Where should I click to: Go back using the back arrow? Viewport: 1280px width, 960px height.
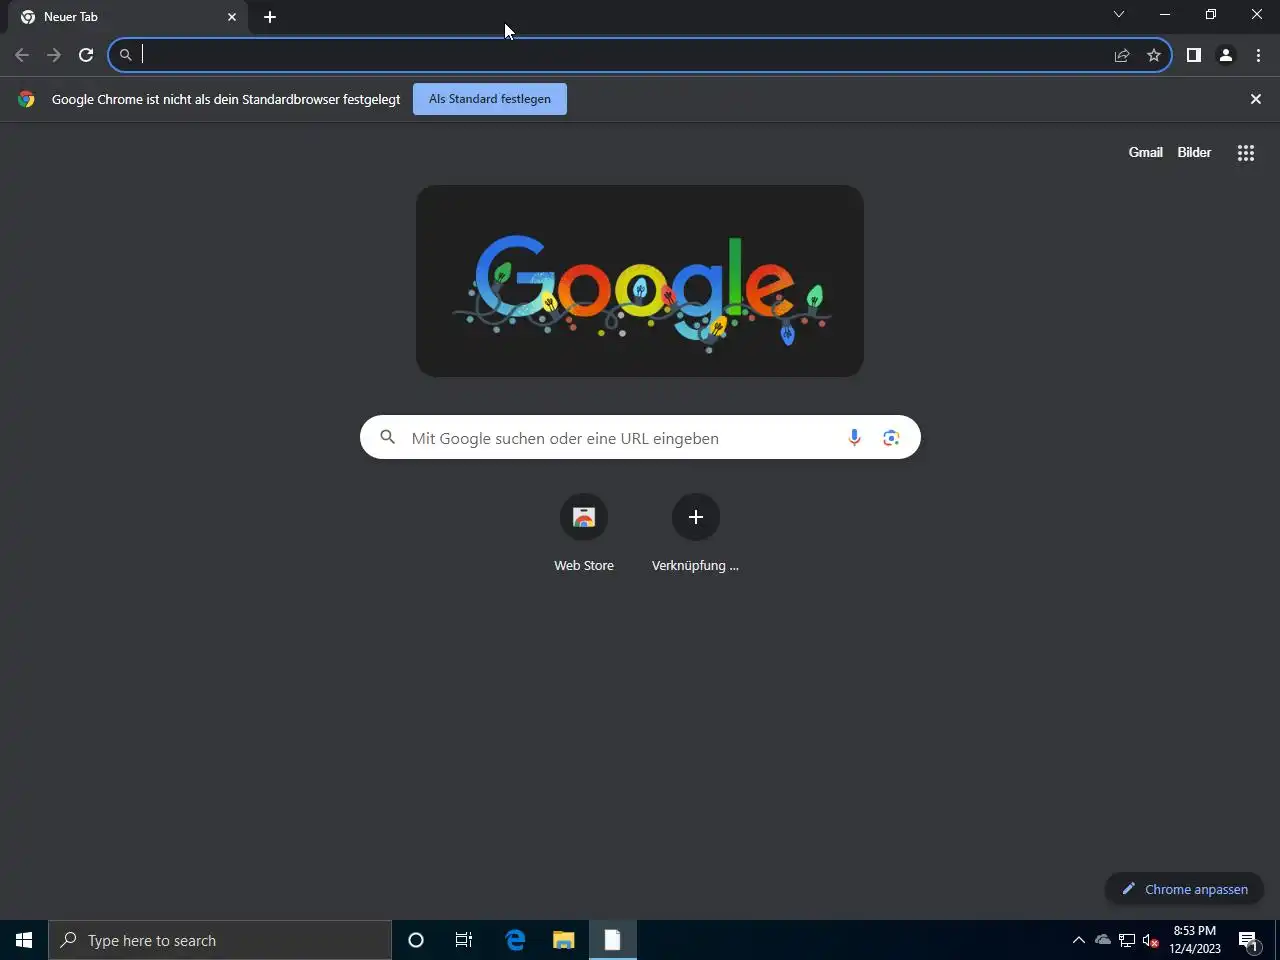tap(22, 55)
